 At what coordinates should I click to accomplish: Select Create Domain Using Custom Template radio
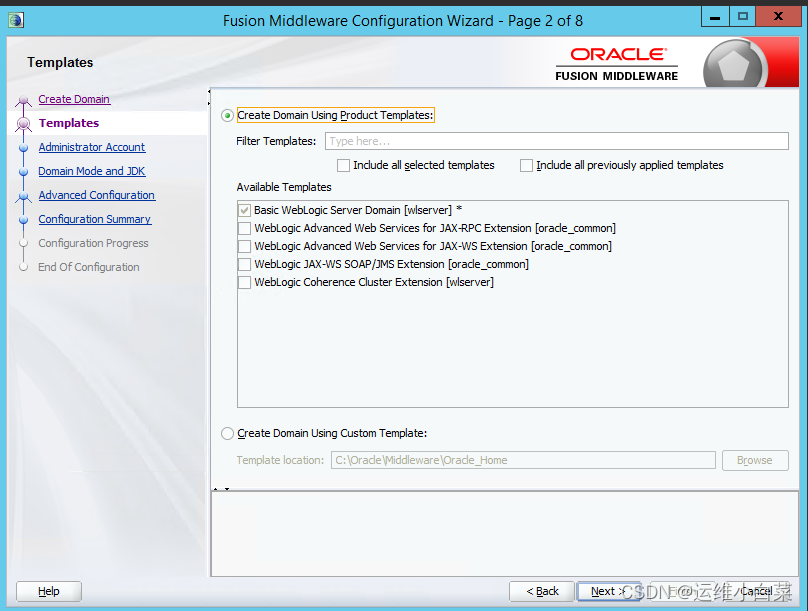[227, 434]
